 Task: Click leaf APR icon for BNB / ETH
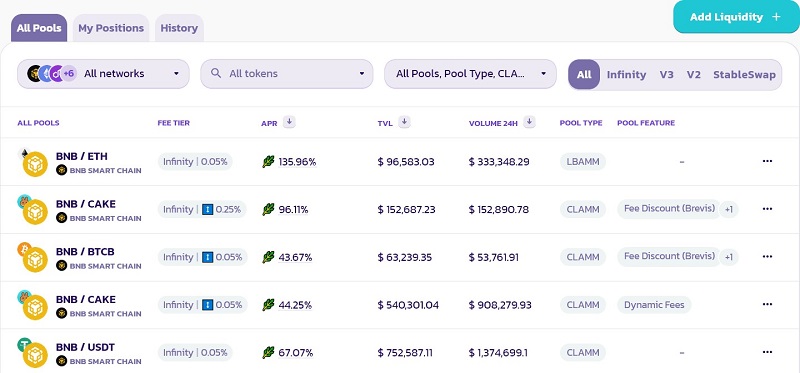pyautogui.click(x=268, y=162)
